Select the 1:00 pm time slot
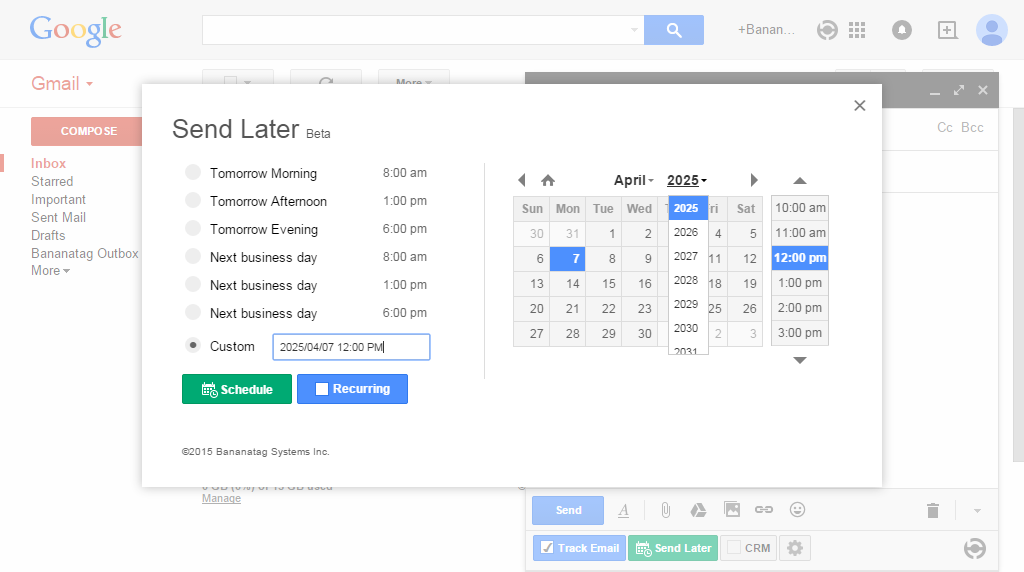The image size is (1024, 572). [800, 283]
